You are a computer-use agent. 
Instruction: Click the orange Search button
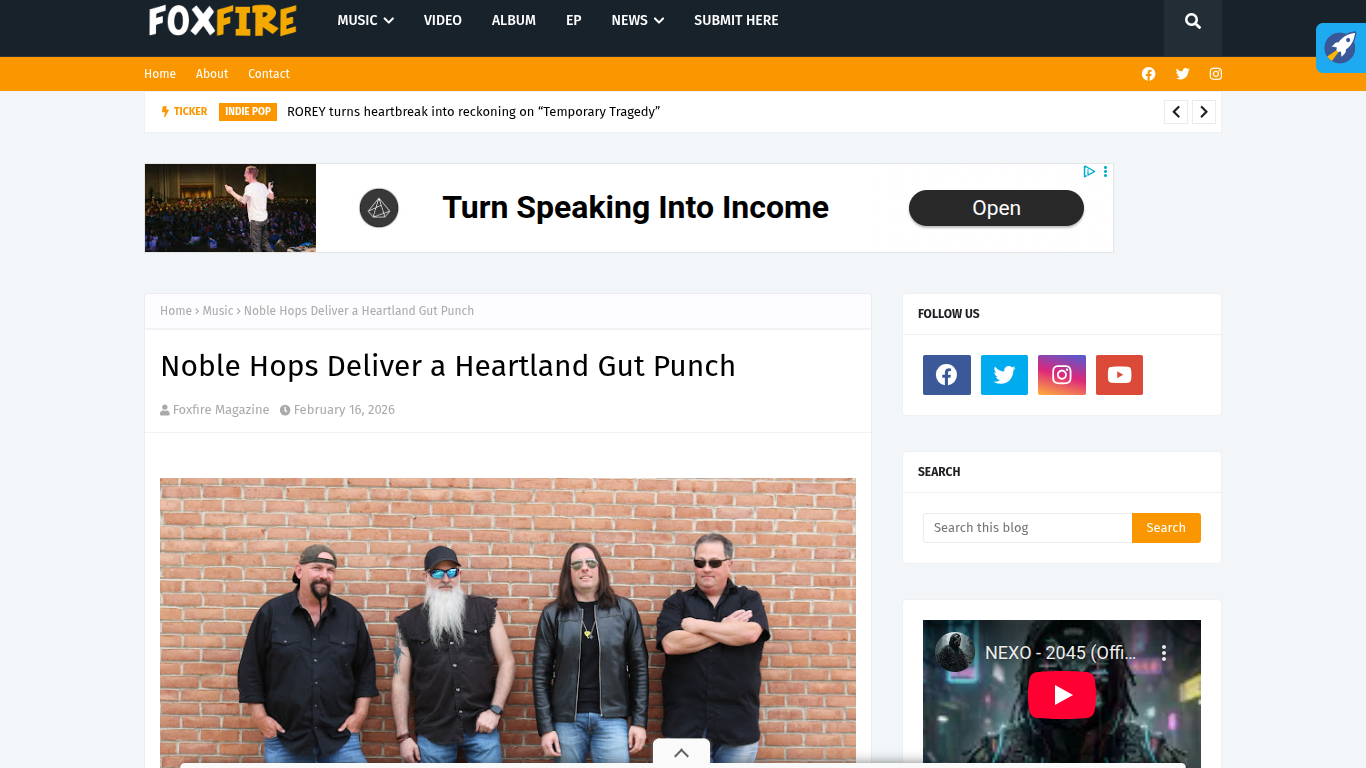click(x=1166, y=528)
